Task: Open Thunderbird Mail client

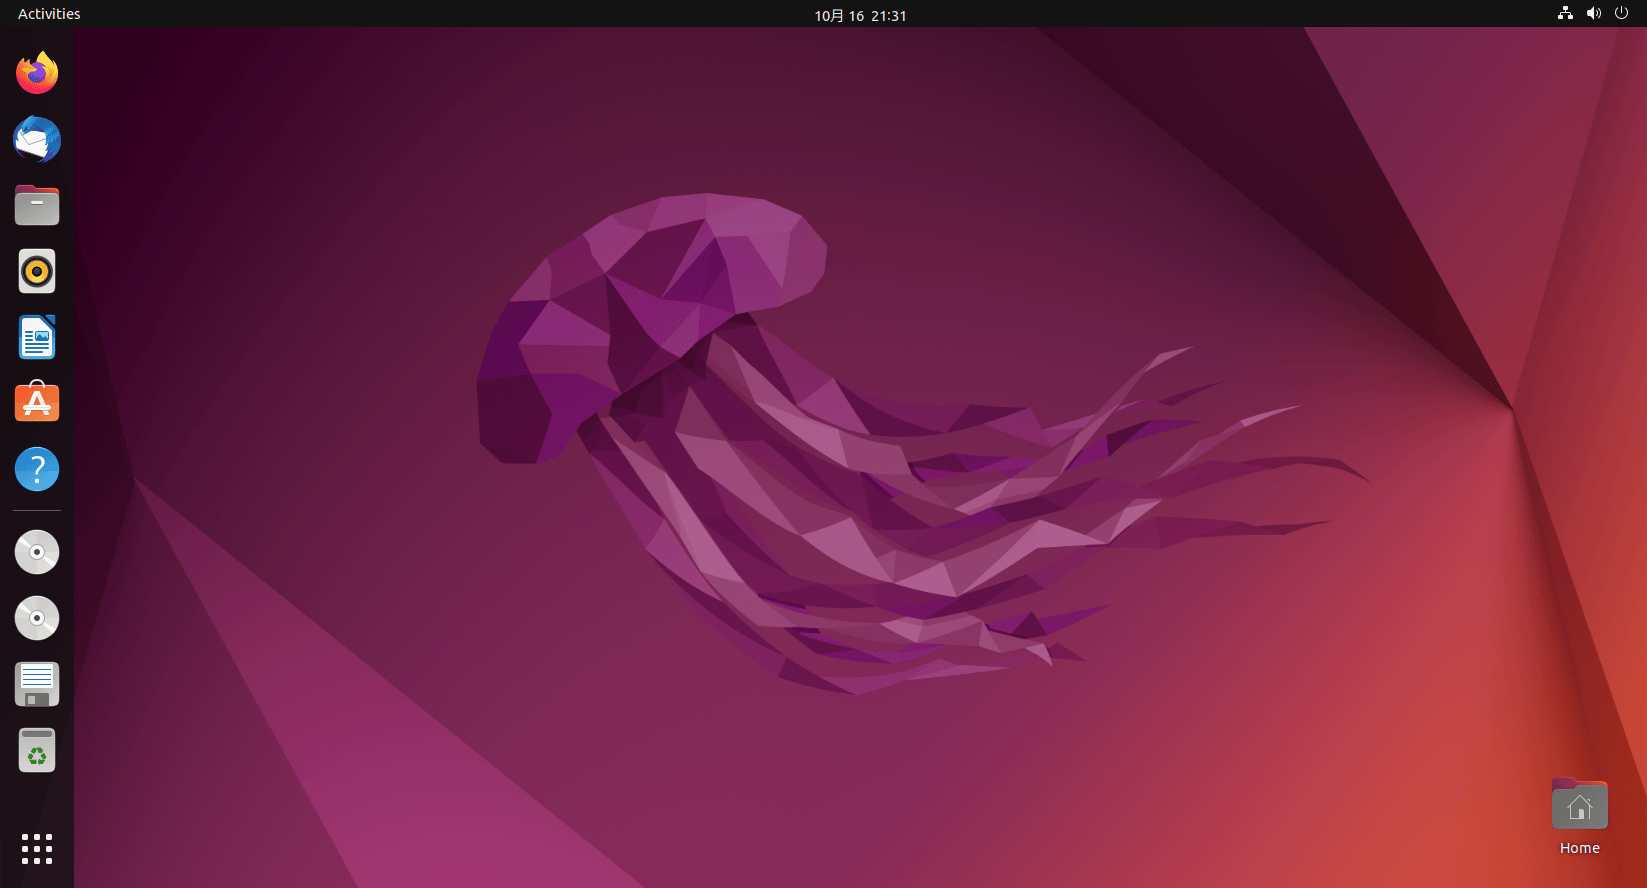Action: (37, 139)
